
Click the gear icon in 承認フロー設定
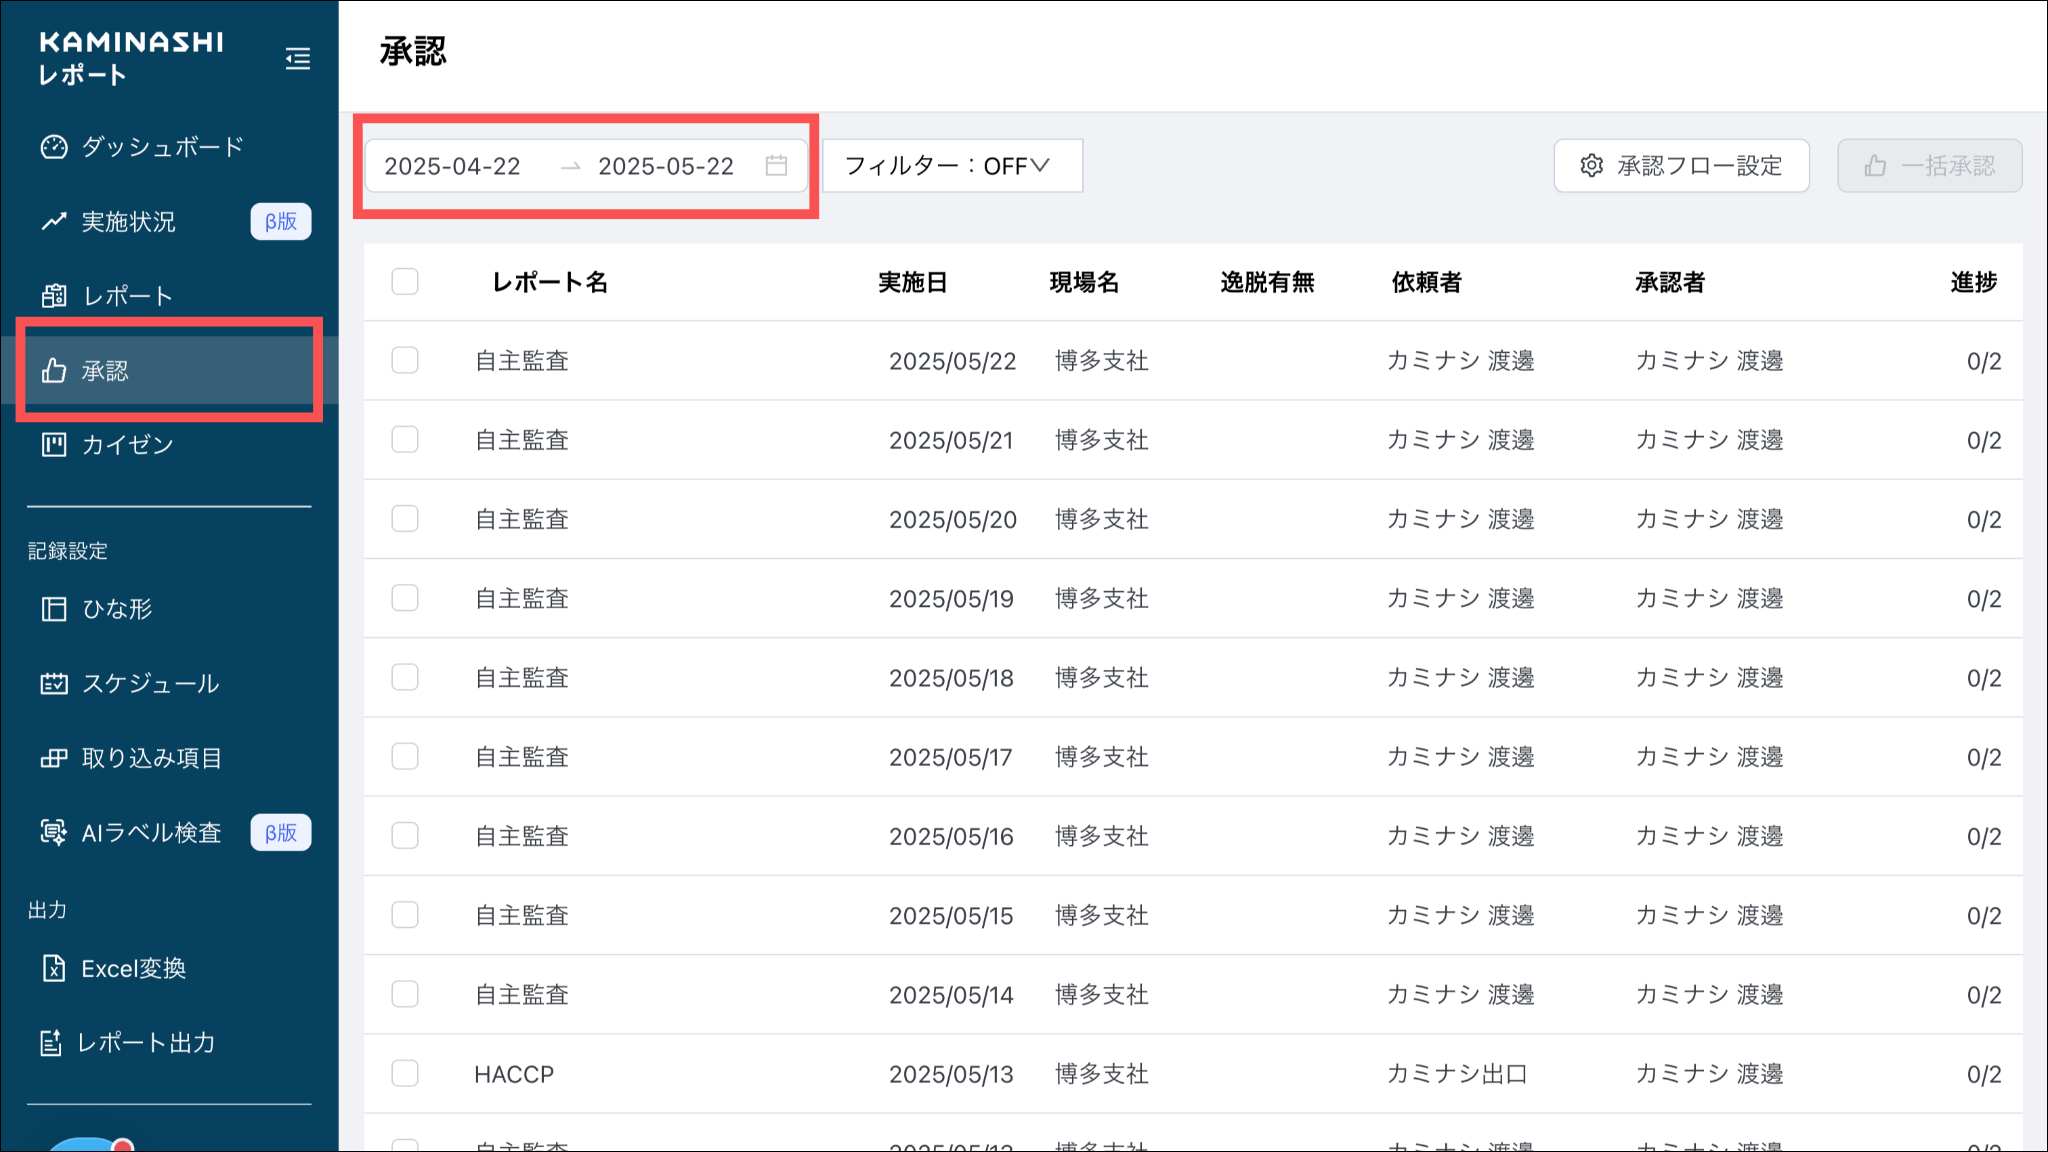pyautogui.click(x=1591, y=165)
